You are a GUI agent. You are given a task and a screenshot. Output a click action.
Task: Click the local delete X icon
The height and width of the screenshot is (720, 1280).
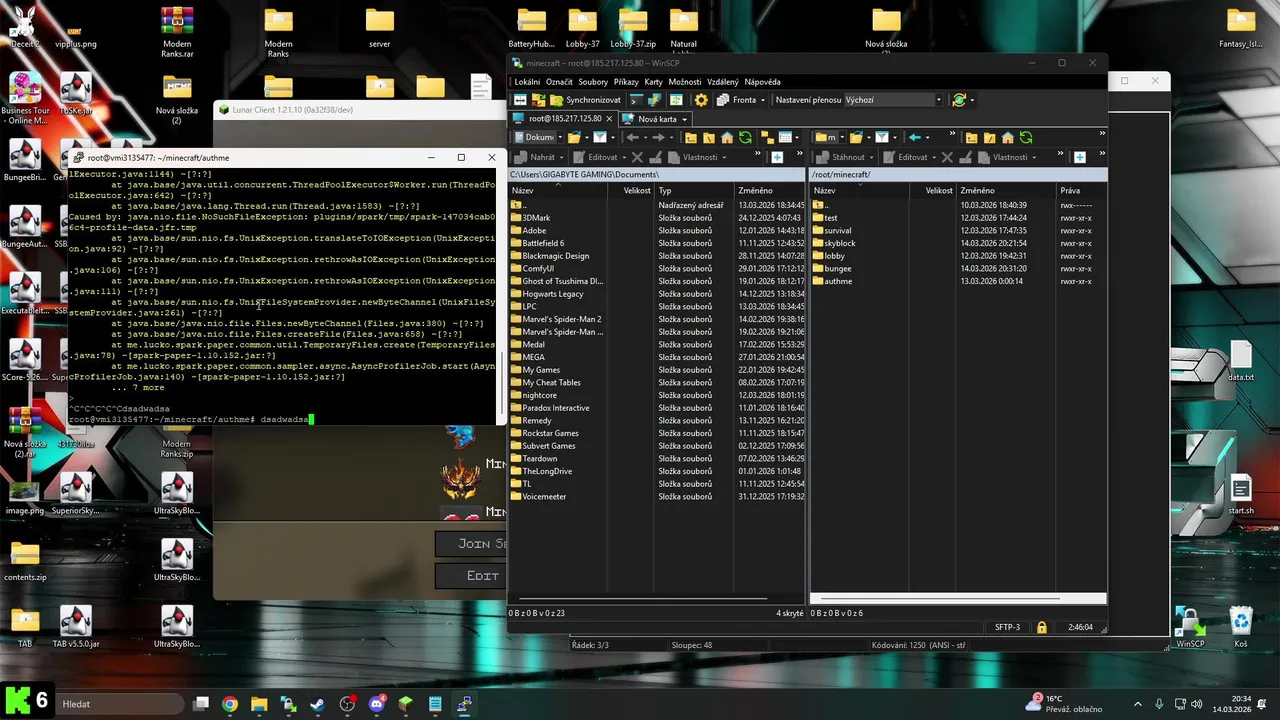click(x=637, y=157)
